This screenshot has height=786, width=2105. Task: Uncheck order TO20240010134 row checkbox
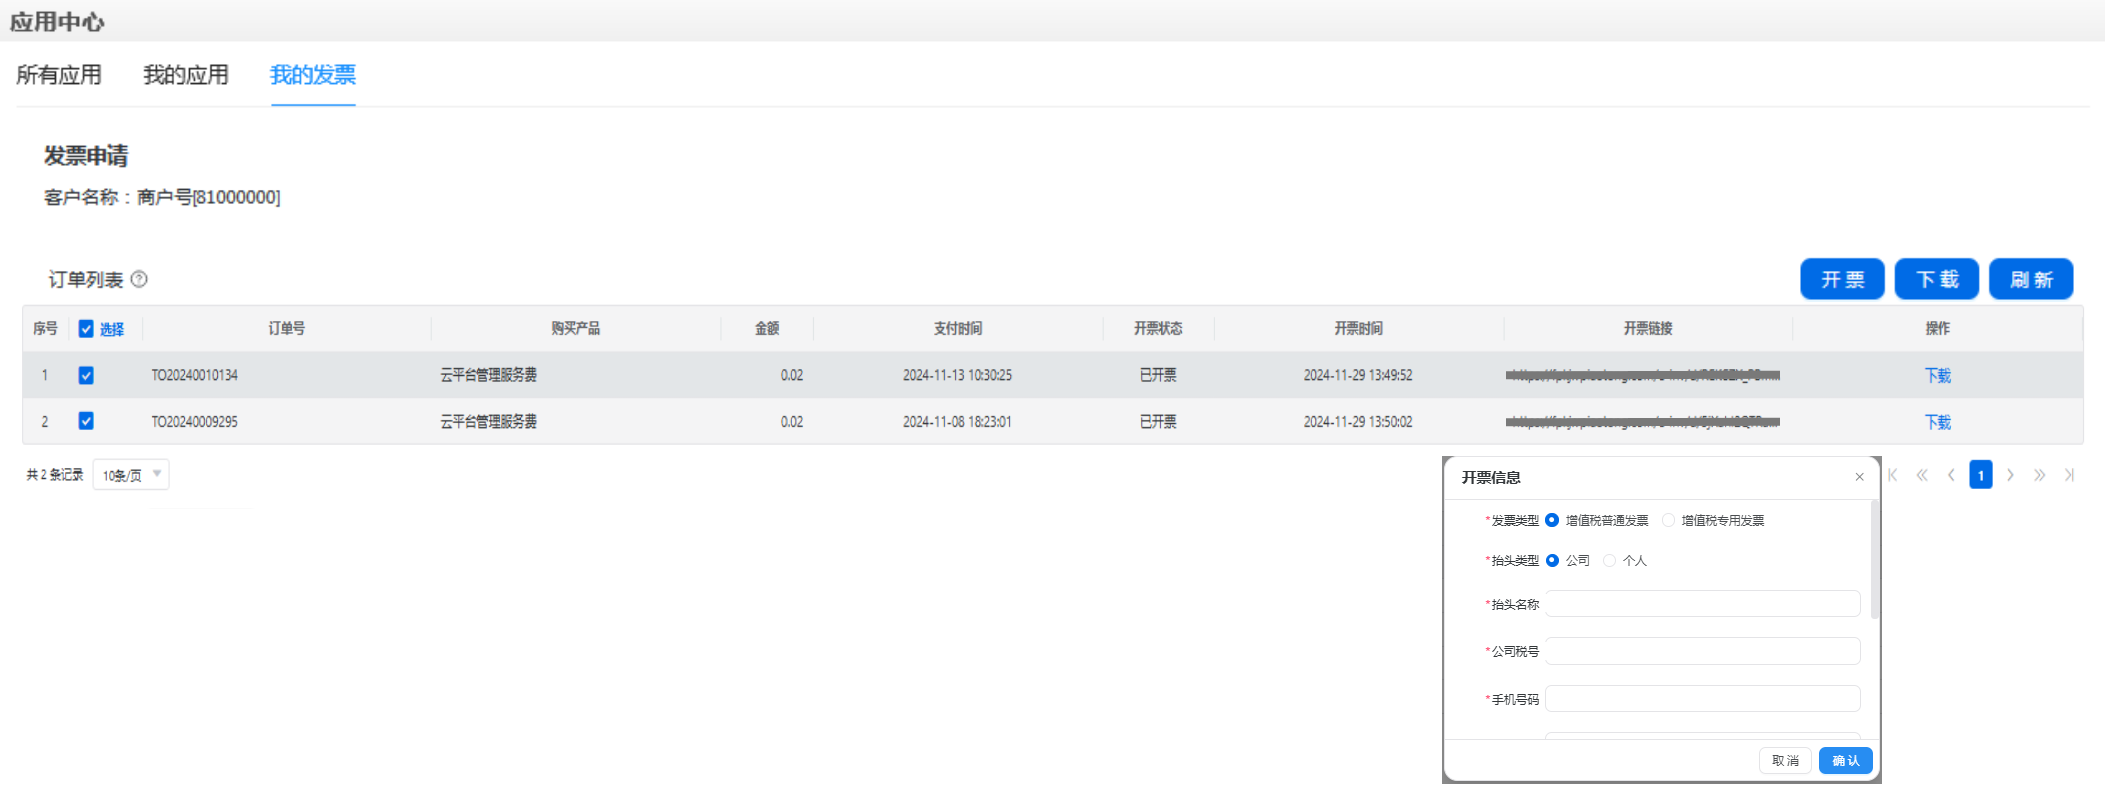87,375
